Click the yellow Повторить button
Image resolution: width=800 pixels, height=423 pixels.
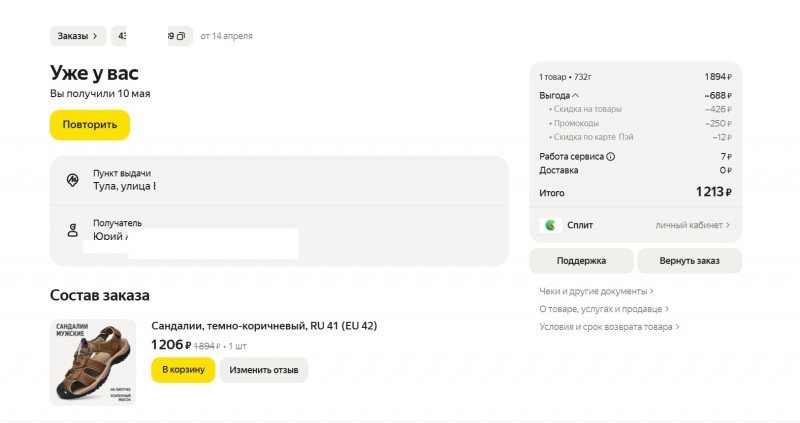click(90, 125)
